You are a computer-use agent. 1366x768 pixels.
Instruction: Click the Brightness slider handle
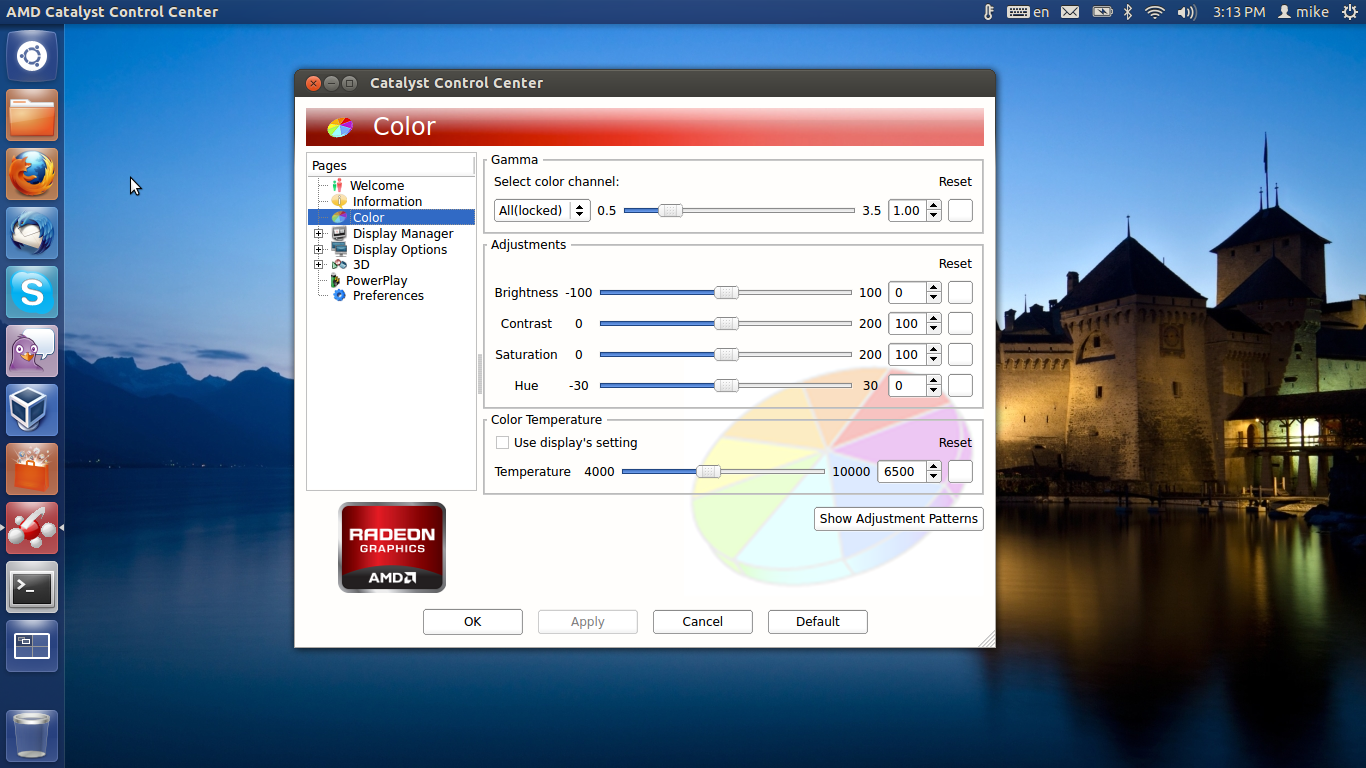coord(726,292)
